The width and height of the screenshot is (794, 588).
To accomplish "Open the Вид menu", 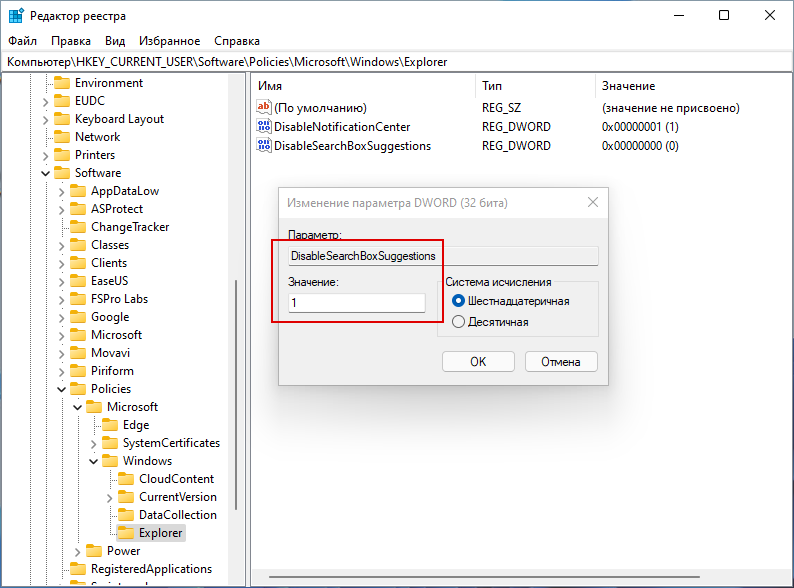I will coord(115,41).
